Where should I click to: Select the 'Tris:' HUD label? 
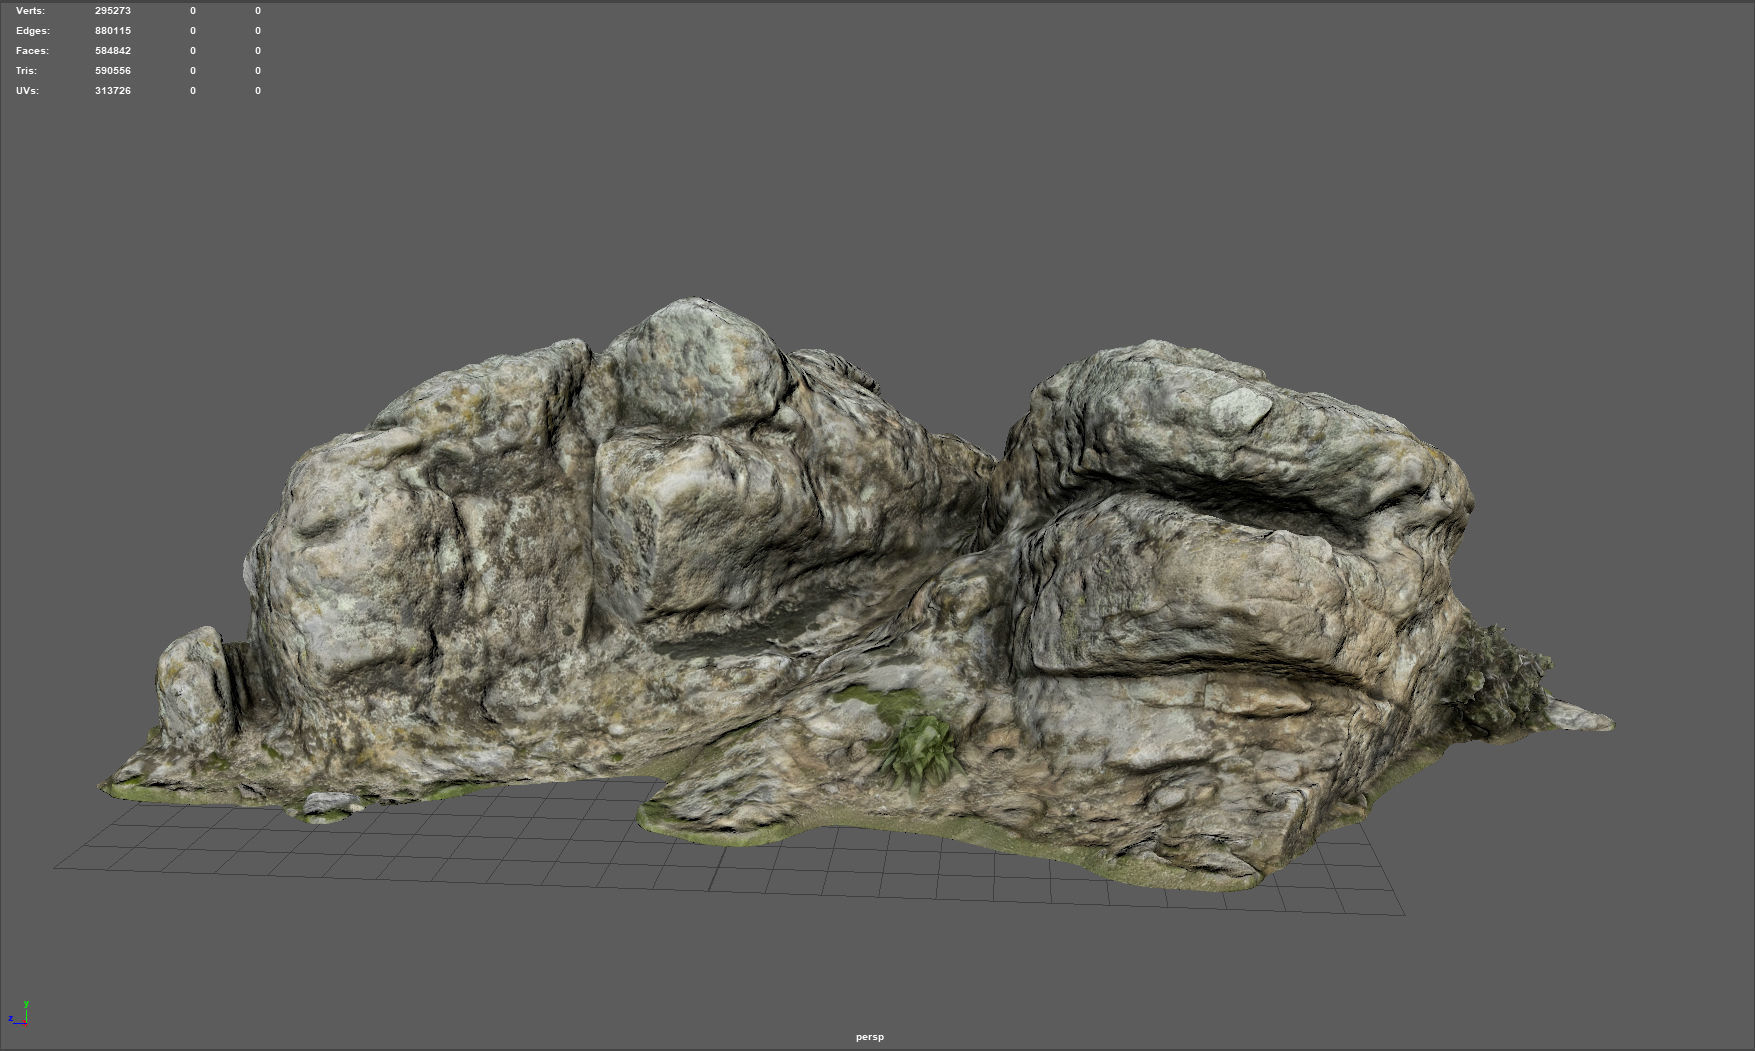point(26,71)
